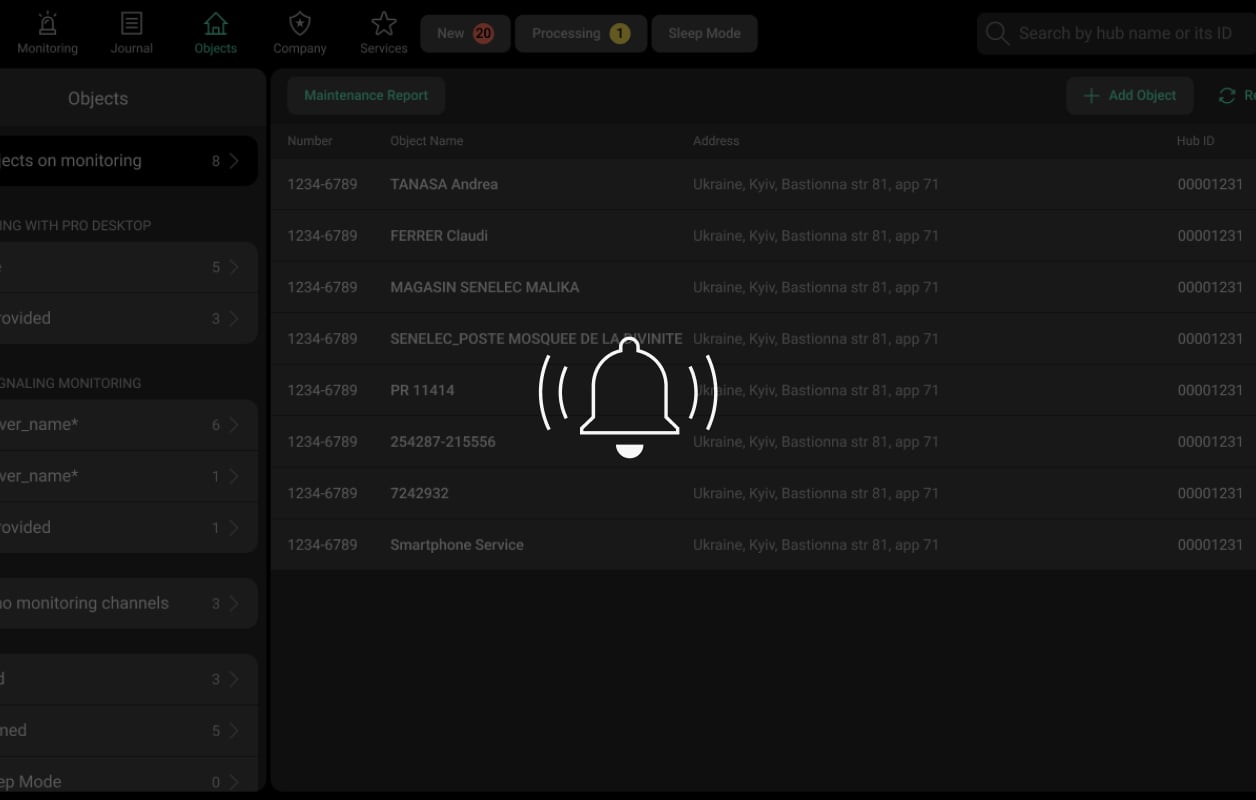Open the Maintenance Report

(x=366, y=96)
